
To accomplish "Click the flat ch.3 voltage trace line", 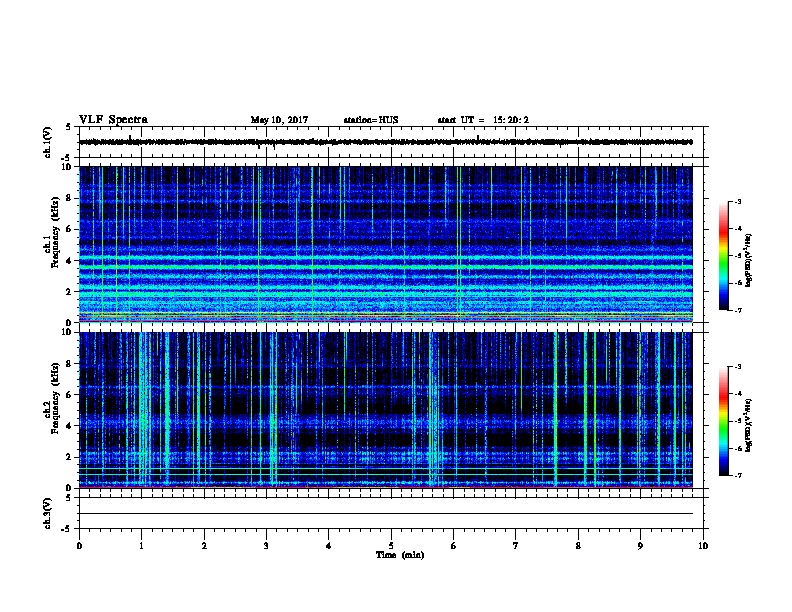I will pos(386,514).
